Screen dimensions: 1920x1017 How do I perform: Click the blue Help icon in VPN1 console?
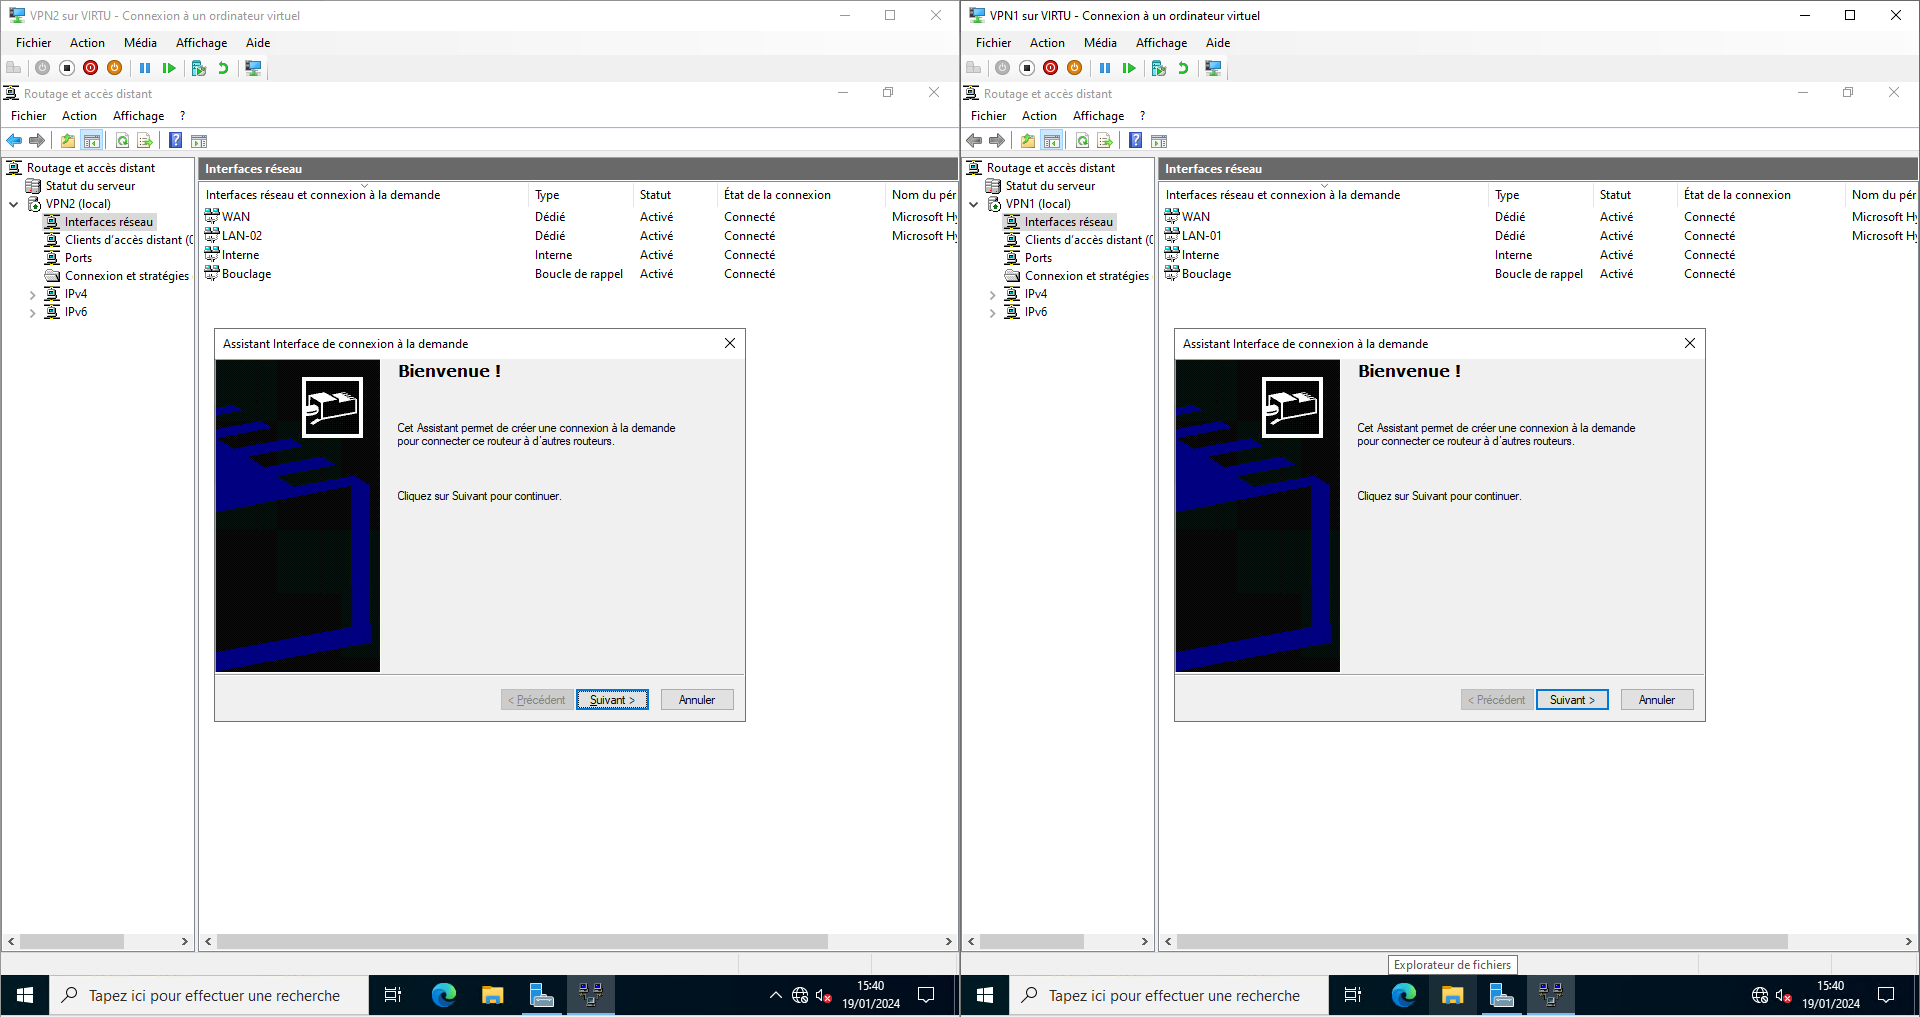pos(1136,141)
